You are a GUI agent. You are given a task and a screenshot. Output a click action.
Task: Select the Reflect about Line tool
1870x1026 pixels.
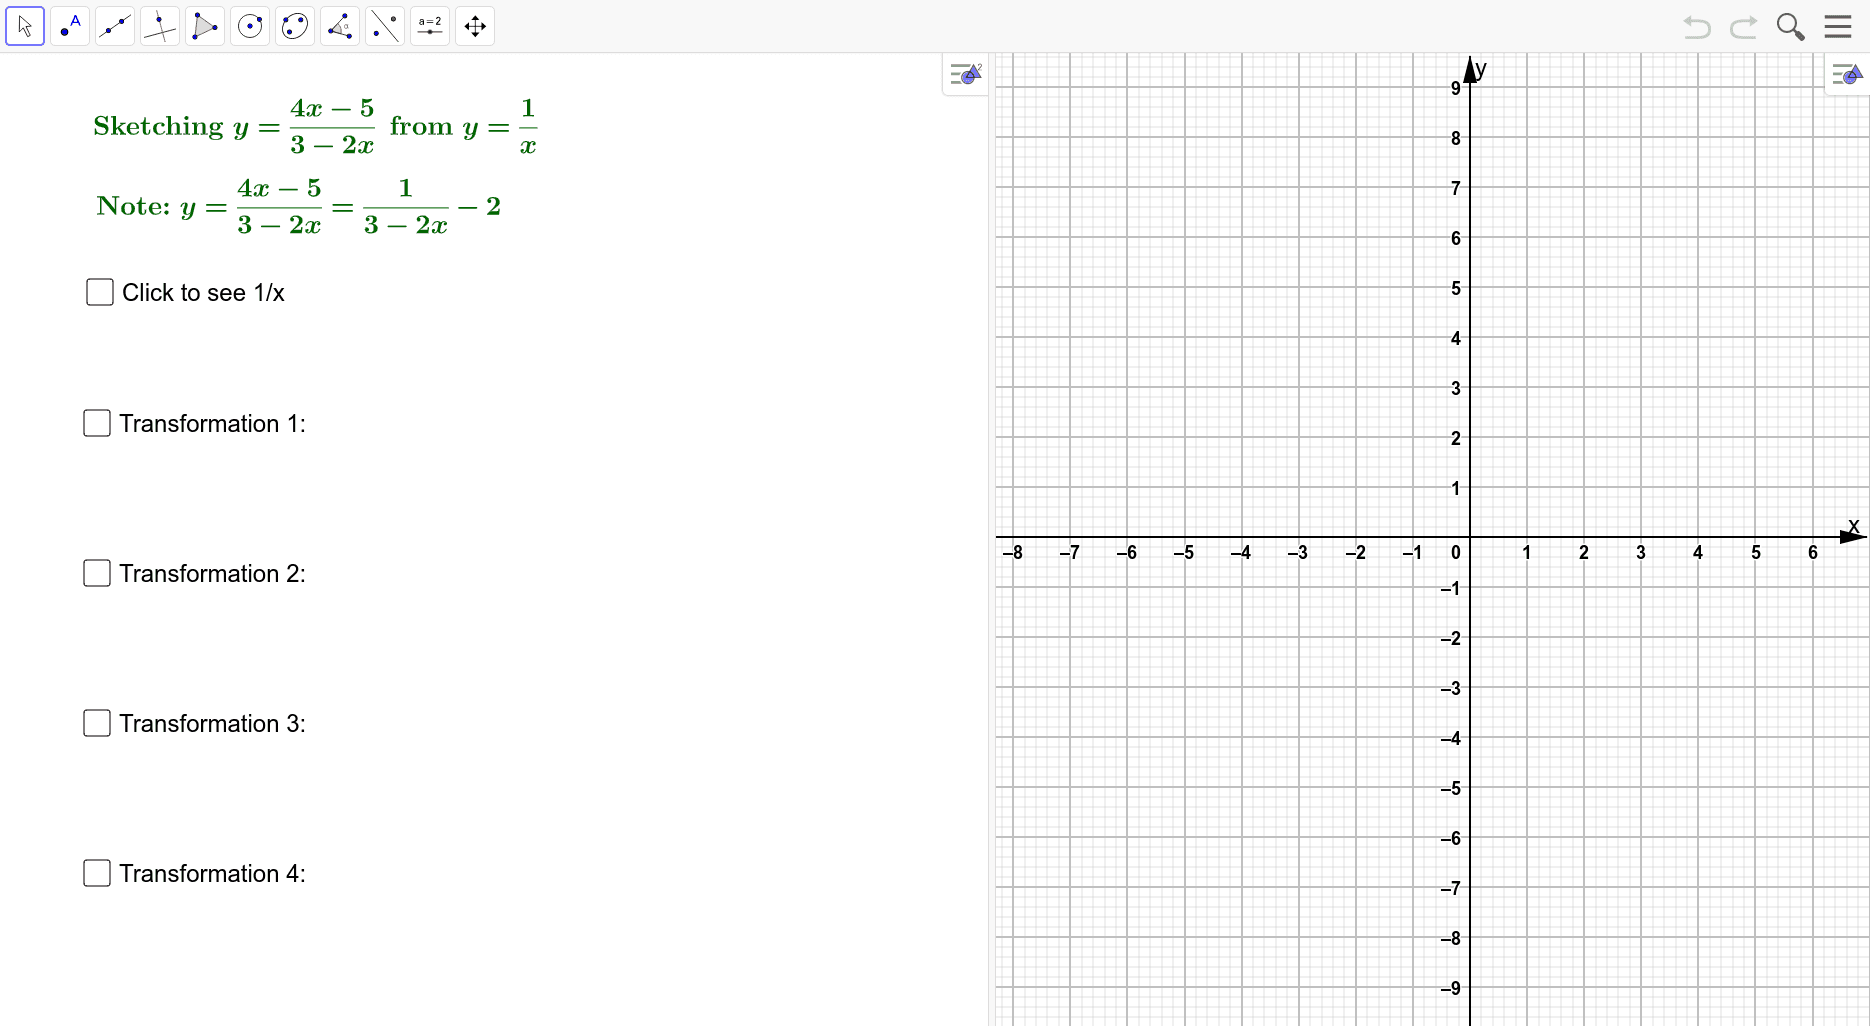(385, 26)
